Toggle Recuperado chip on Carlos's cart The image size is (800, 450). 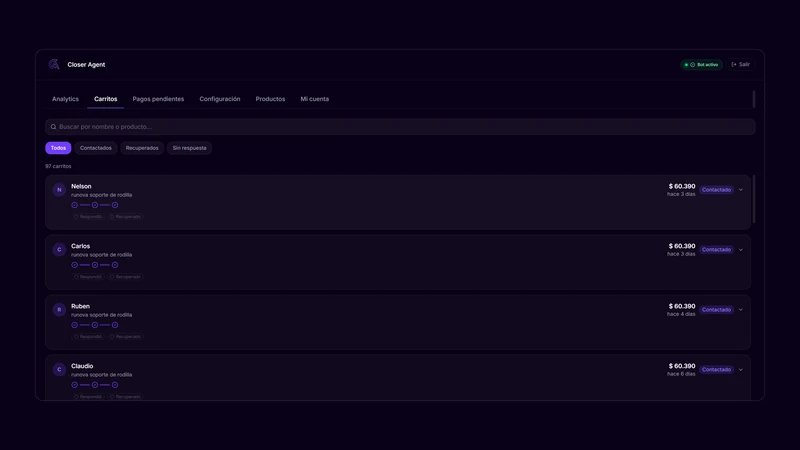pos(126,277)
